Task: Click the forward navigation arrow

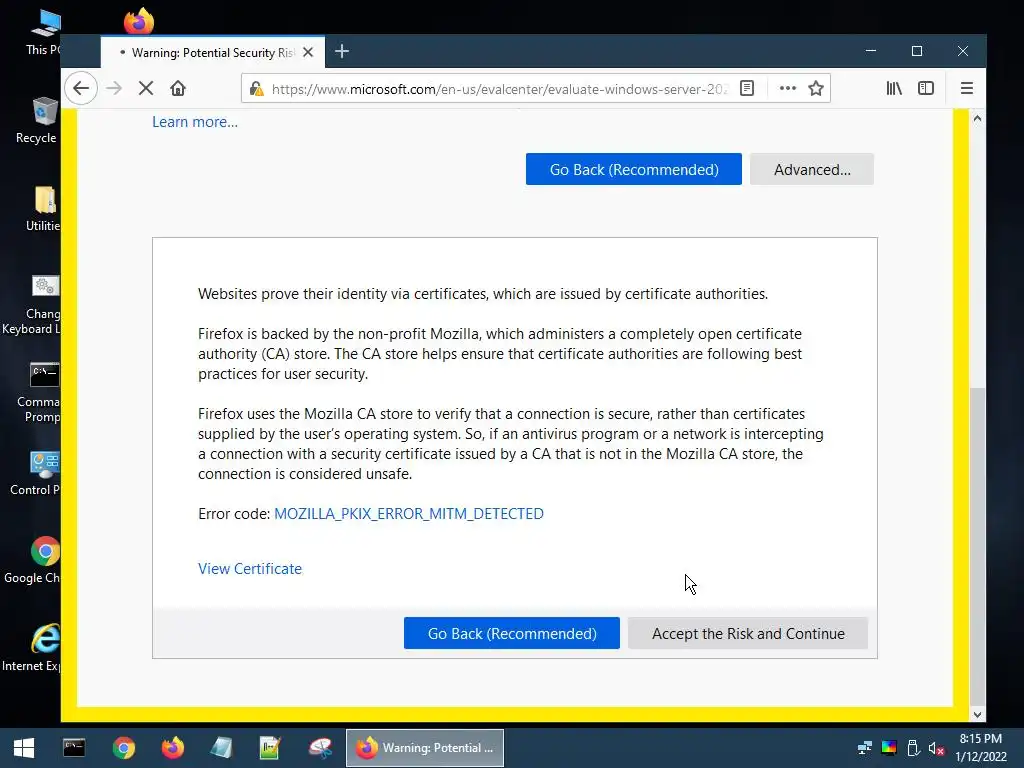Action: click(114, 88)
